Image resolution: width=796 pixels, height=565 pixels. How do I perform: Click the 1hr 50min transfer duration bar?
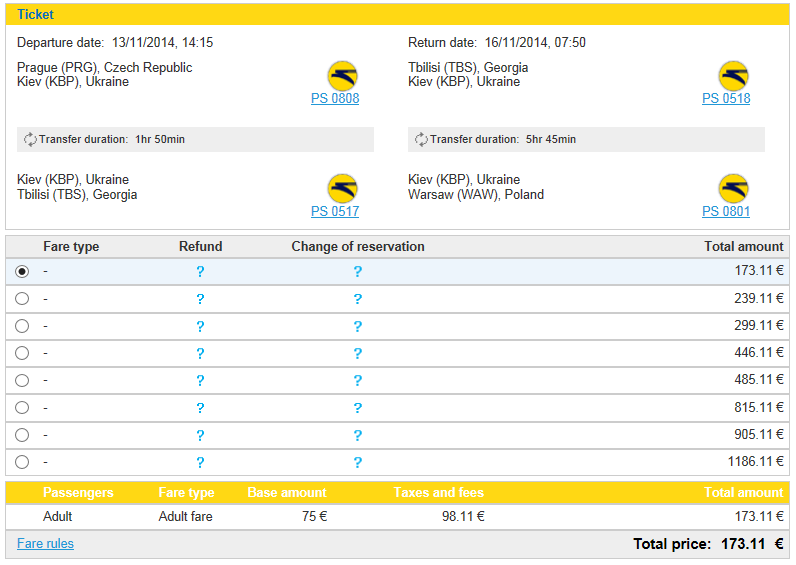[195, 140]
